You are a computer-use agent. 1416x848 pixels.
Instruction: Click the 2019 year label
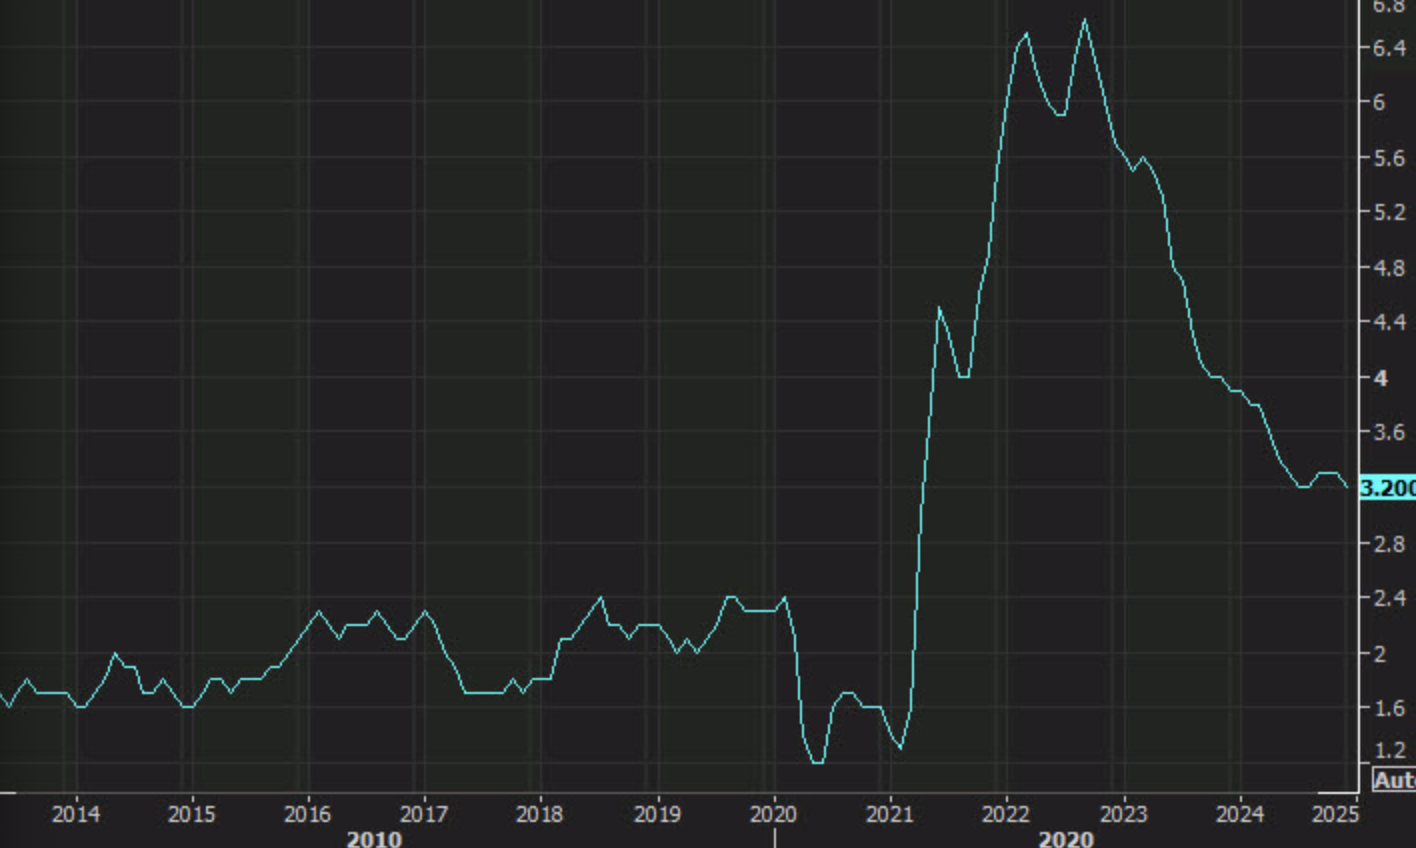coord(657,813)
